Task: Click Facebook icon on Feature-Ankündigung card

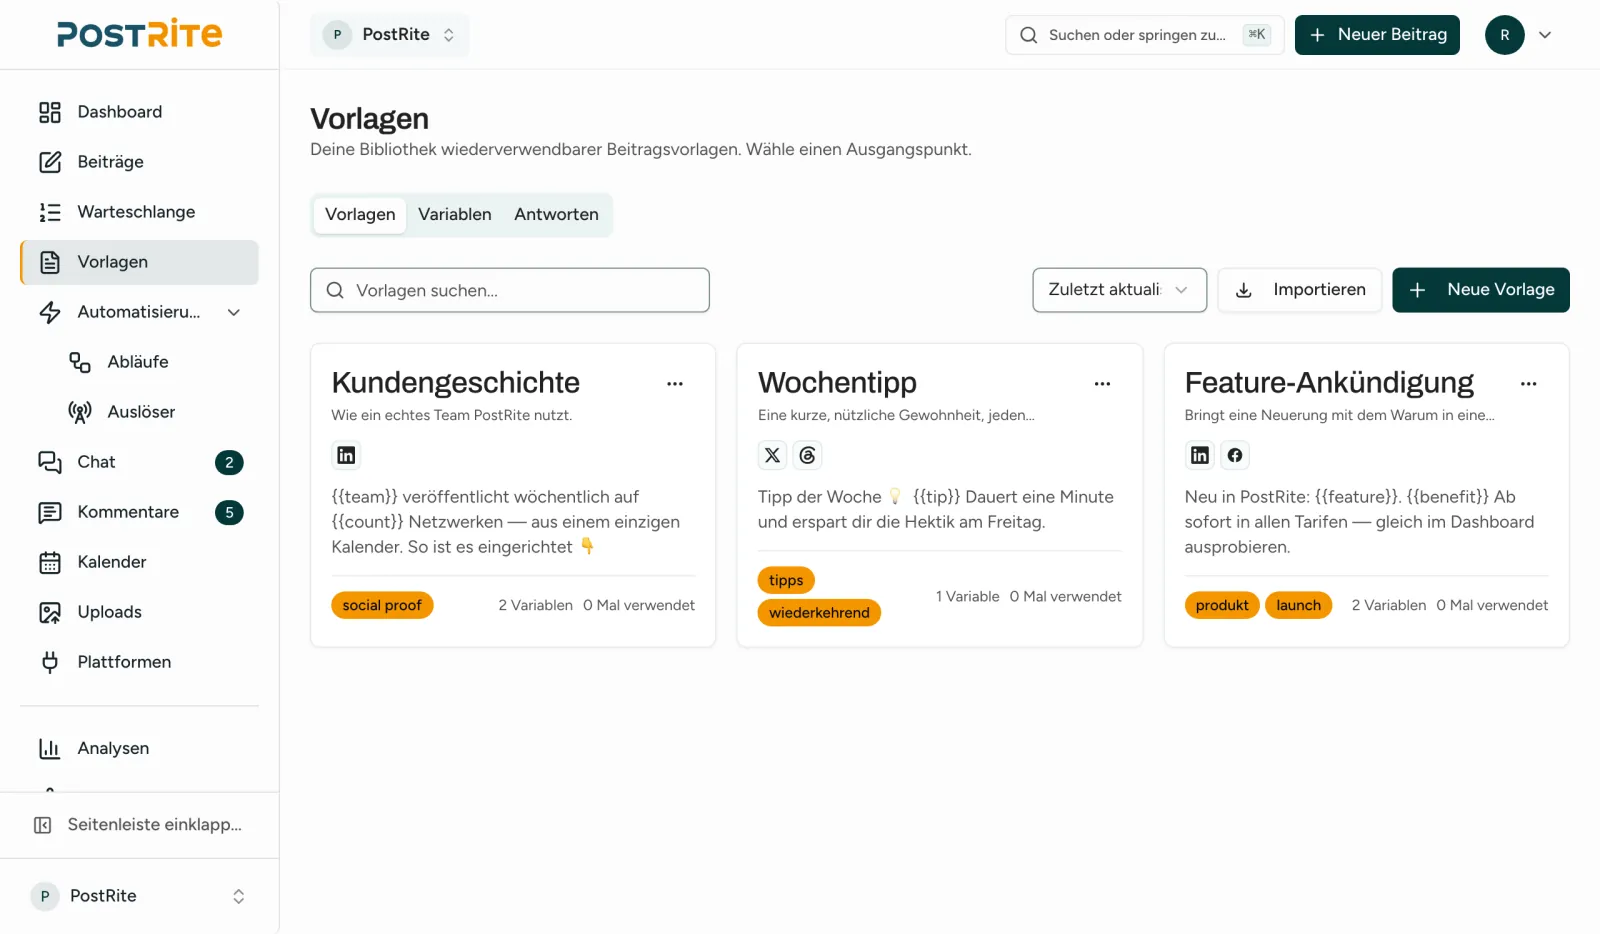Action: [x=1235, y=455]
